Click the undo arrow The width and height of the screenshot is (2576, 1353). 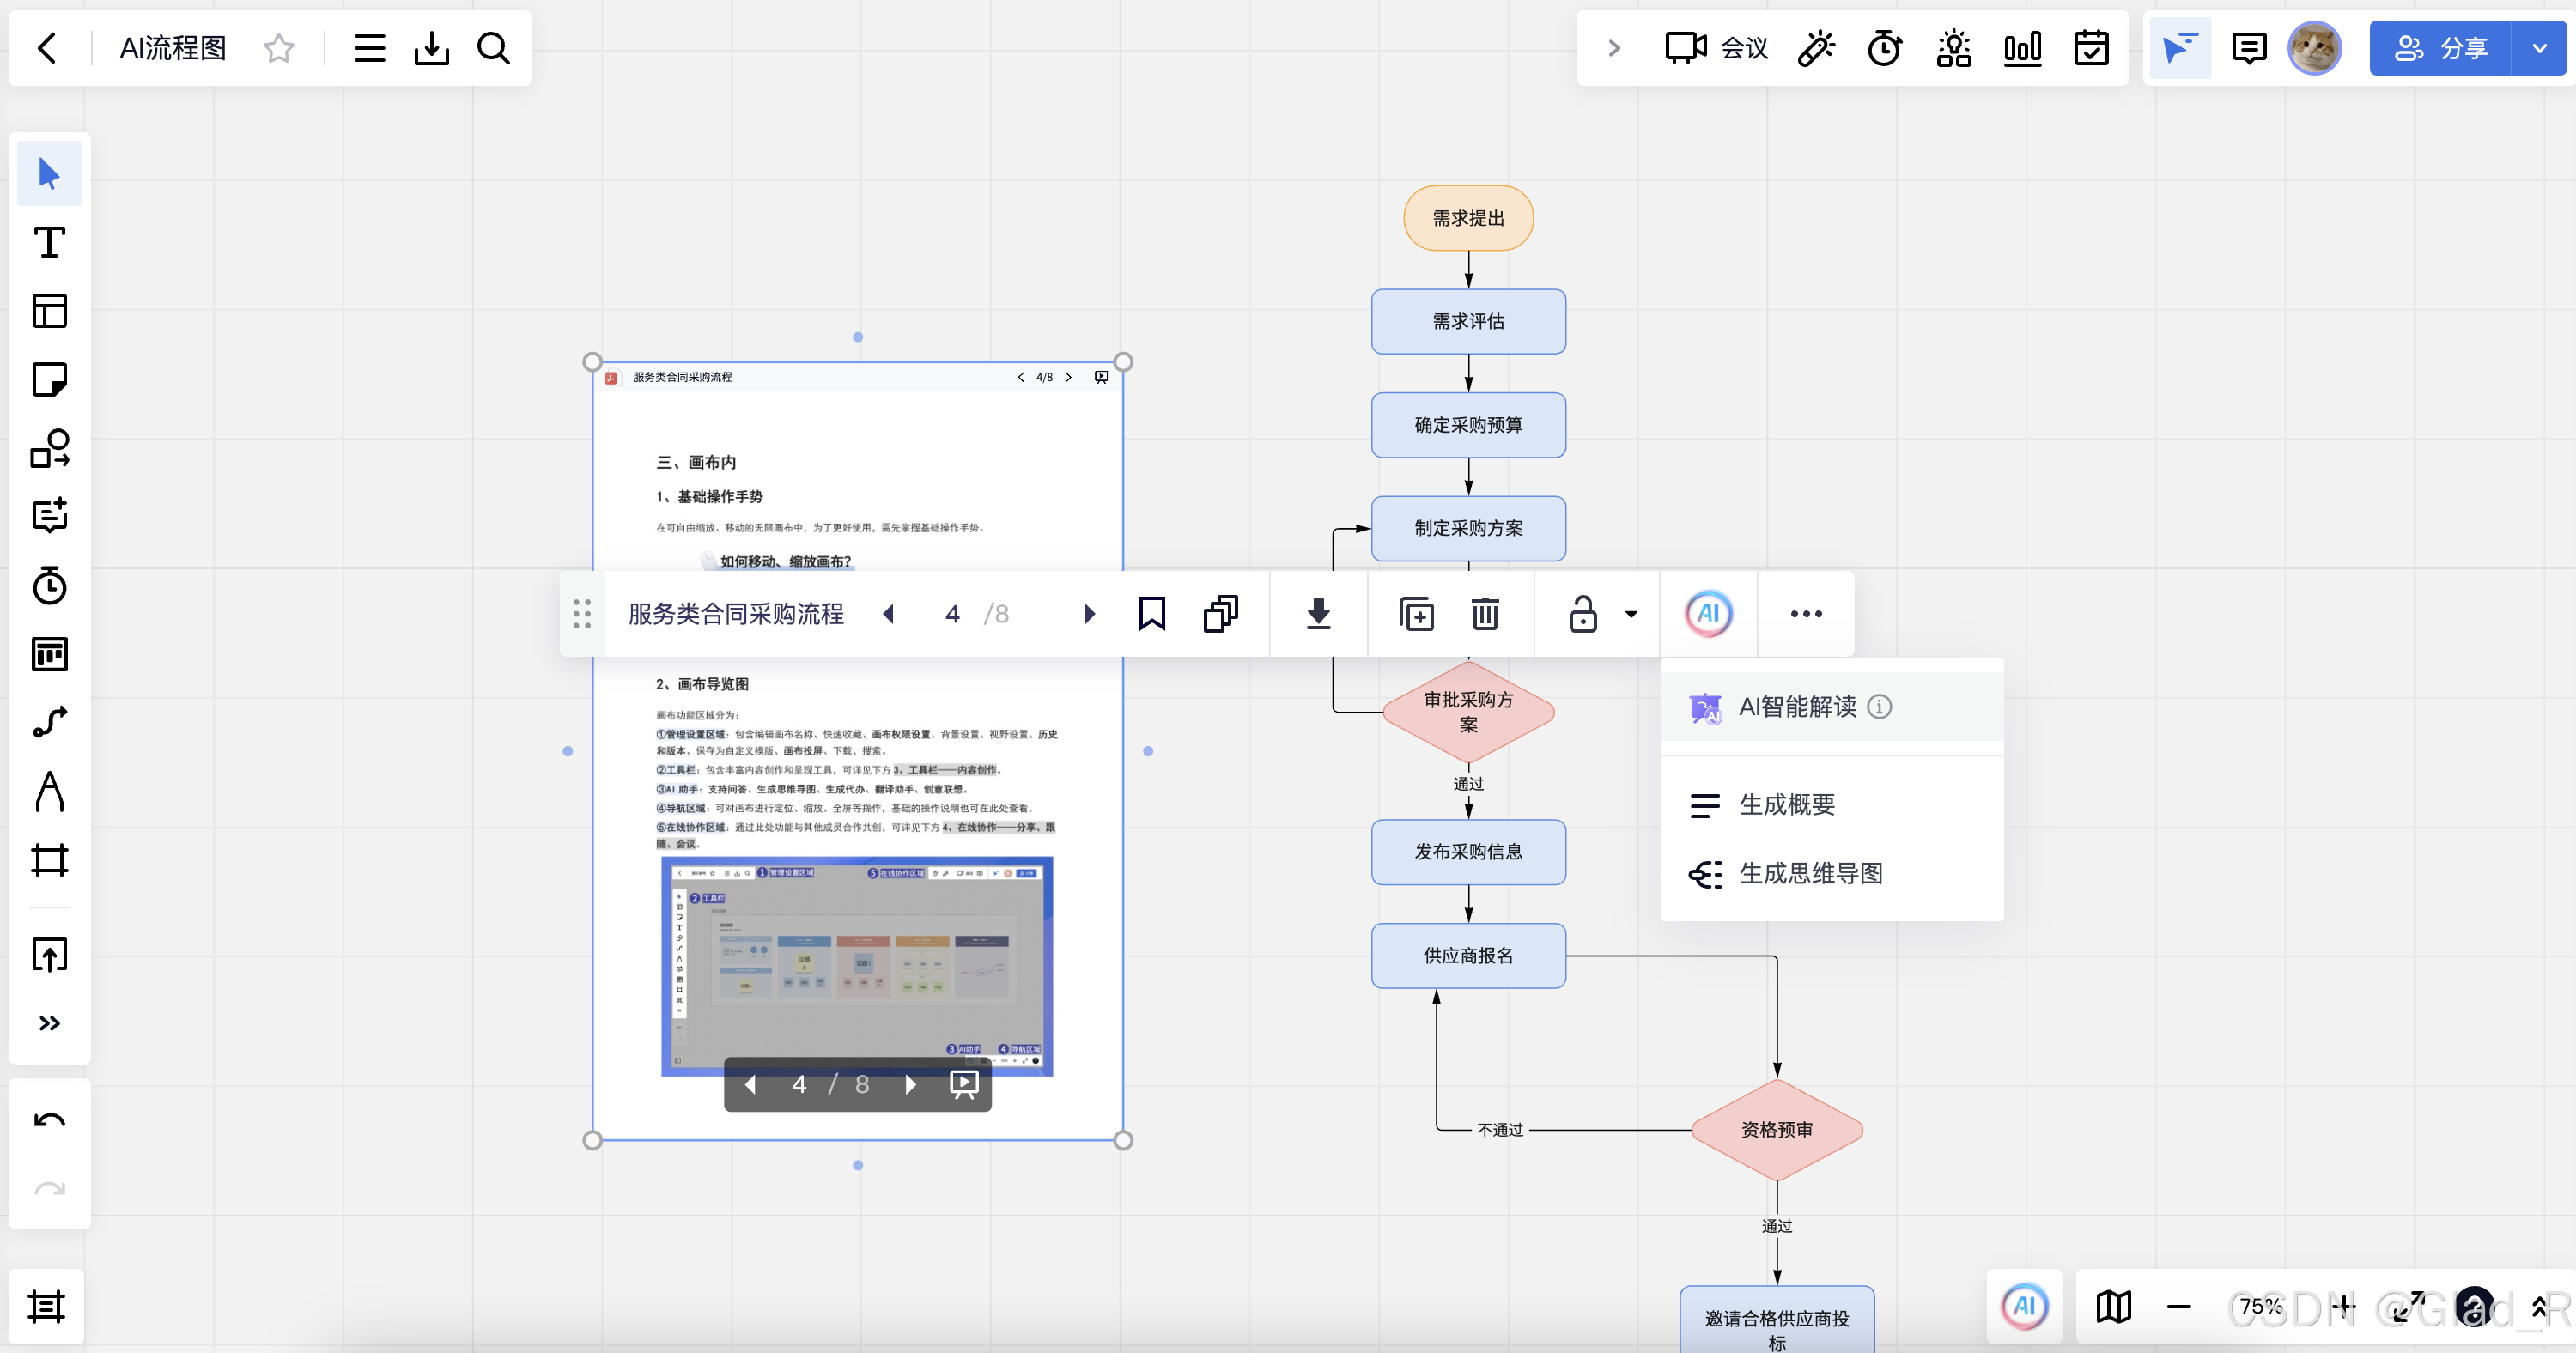[x=49, y=1120]
